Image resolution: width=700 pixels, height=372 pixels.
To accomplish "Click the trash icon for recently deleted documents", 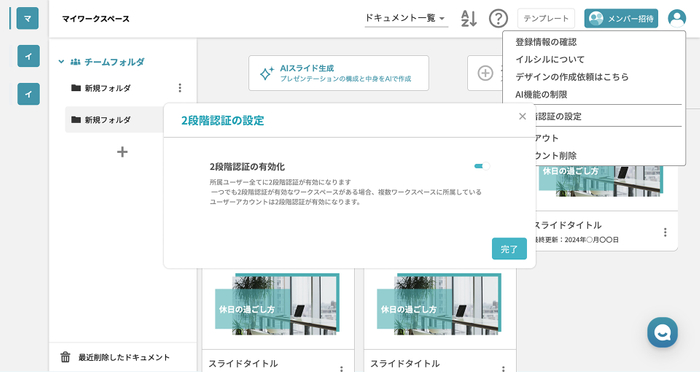I will pyautogui.click(x=65, y=357).
